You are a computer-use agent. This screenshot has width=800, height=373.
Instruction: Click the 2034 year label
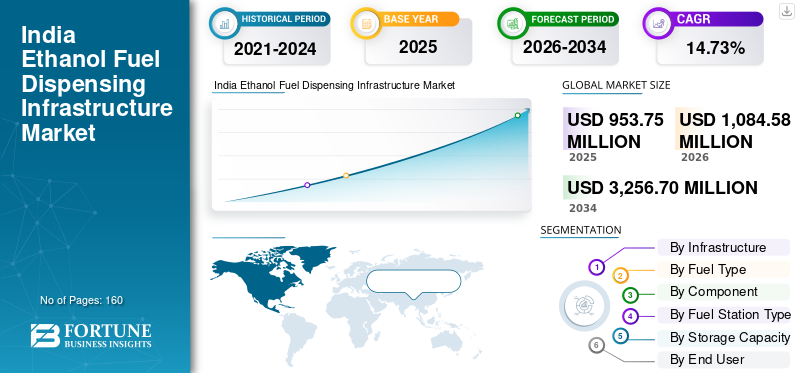pos(583,208)
